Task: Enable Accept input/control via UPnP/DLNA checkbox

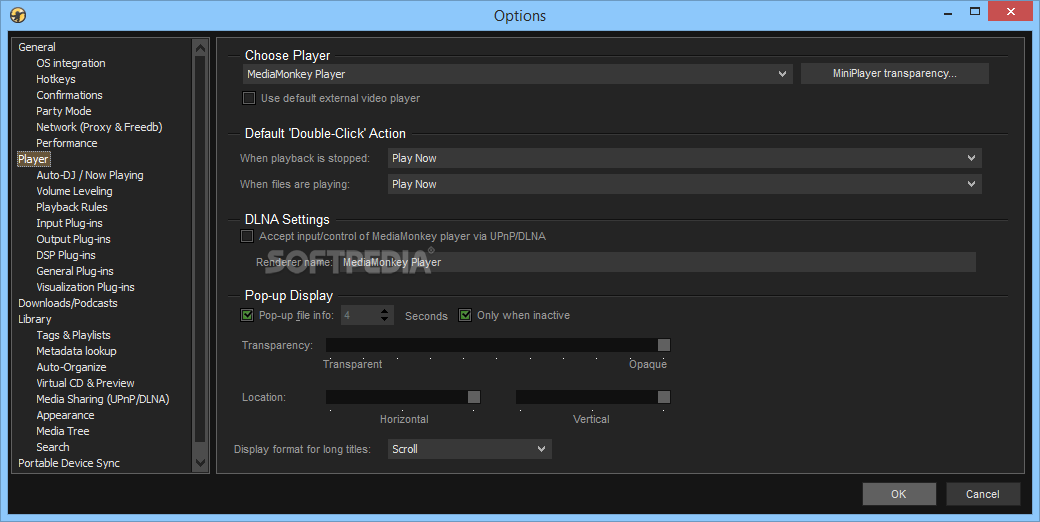Action: [247, 236]
